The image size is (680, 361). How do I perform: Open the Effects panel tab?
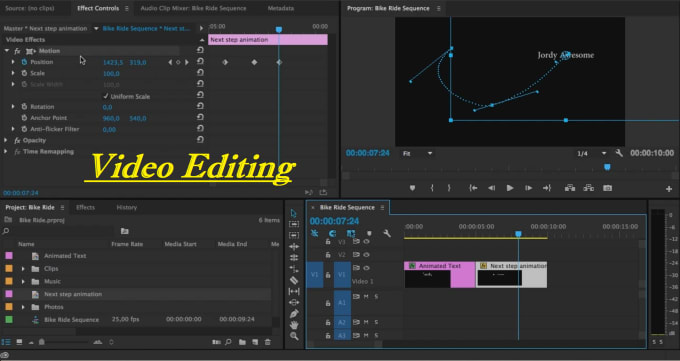pyautogui.click(x=85, y=207)
